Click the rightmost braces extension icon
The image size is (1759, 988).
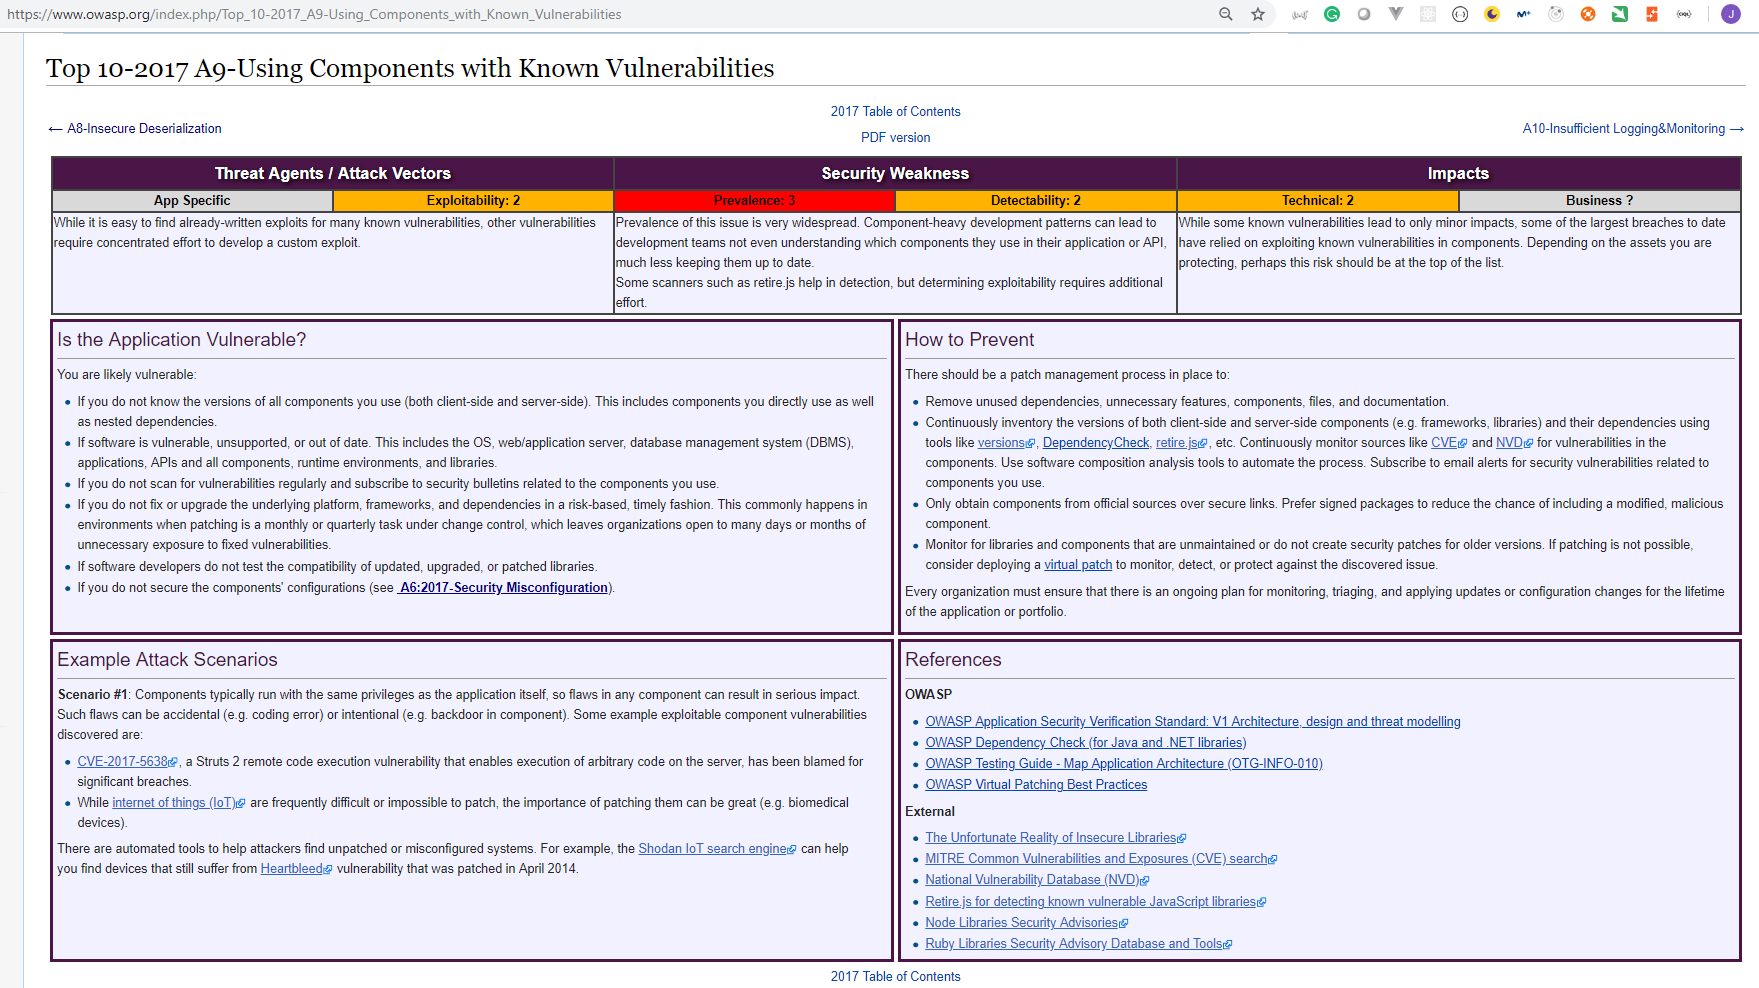coord(1684,14)
